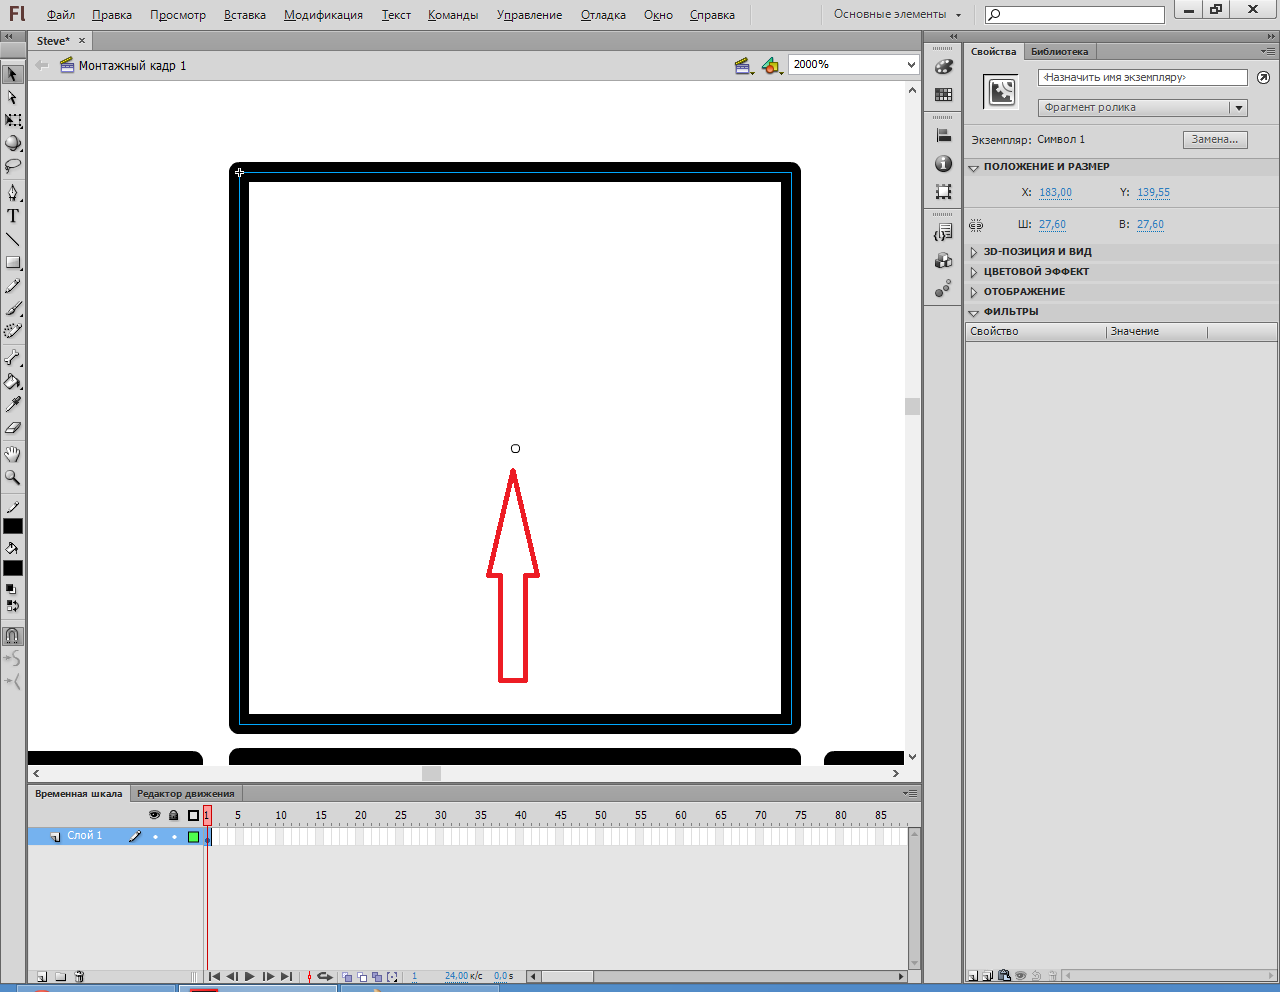Open the Color palette panel icon
Screen dimensions: 1280x992
[943, 67]
